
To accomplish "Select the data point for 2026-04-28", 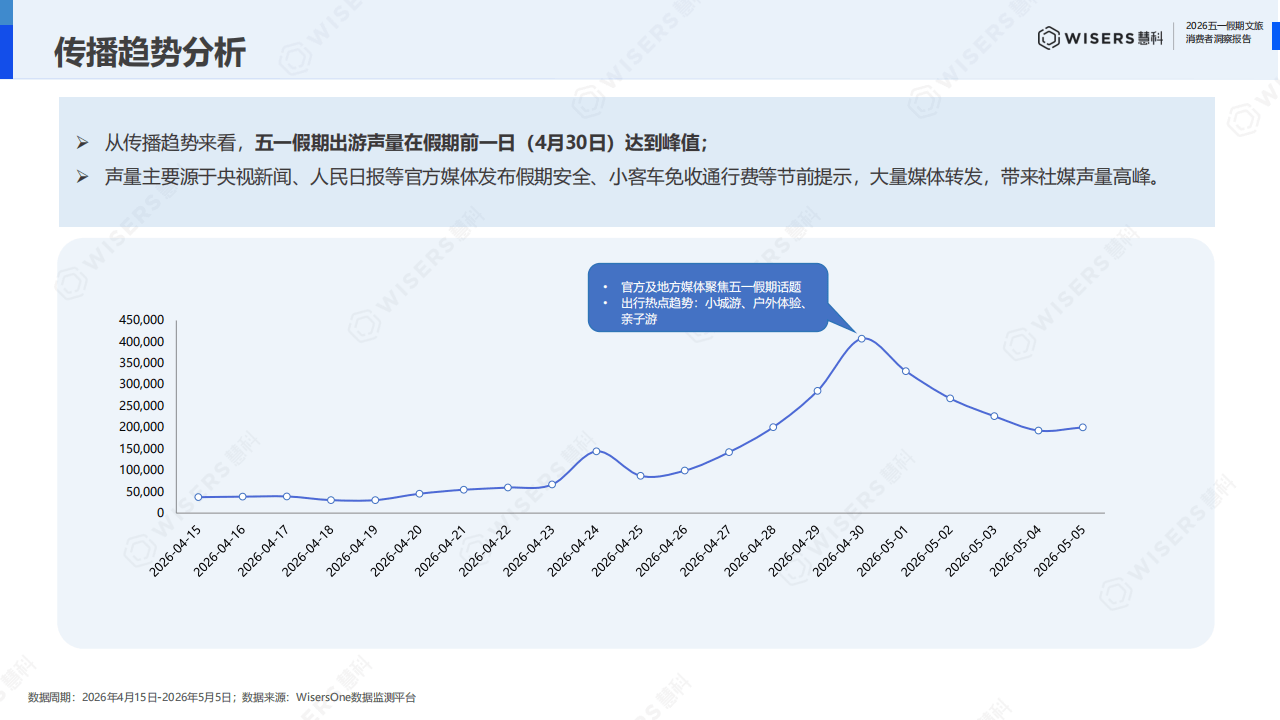I will point(773,427).
